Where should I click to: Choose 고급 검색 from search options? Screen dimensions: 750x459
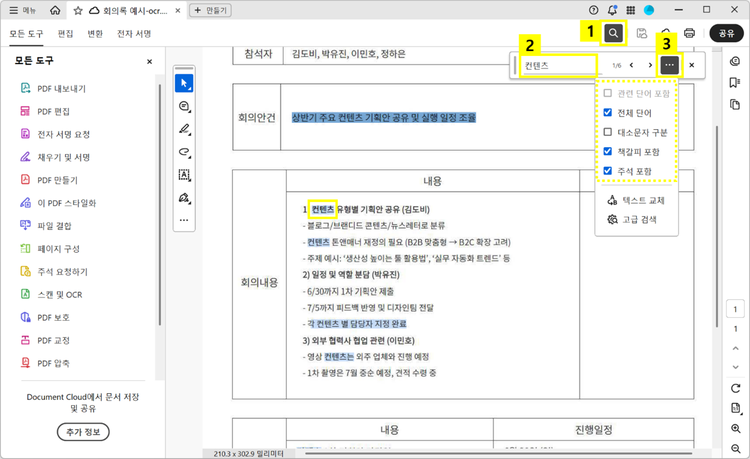[x=632, y=219]
